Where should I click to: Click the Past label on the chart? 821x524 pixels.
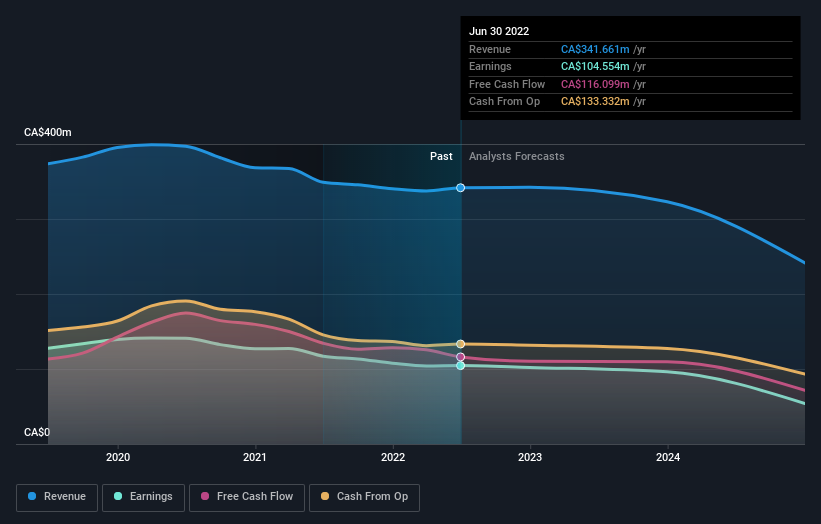click(x=441, y=157)
